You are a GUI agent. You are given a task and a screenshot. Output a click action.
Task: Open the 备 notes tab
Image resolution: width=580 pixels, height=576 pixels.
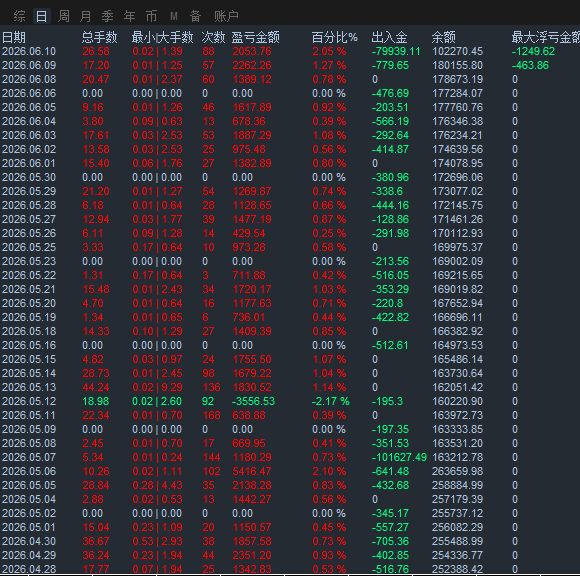(195, 16)
